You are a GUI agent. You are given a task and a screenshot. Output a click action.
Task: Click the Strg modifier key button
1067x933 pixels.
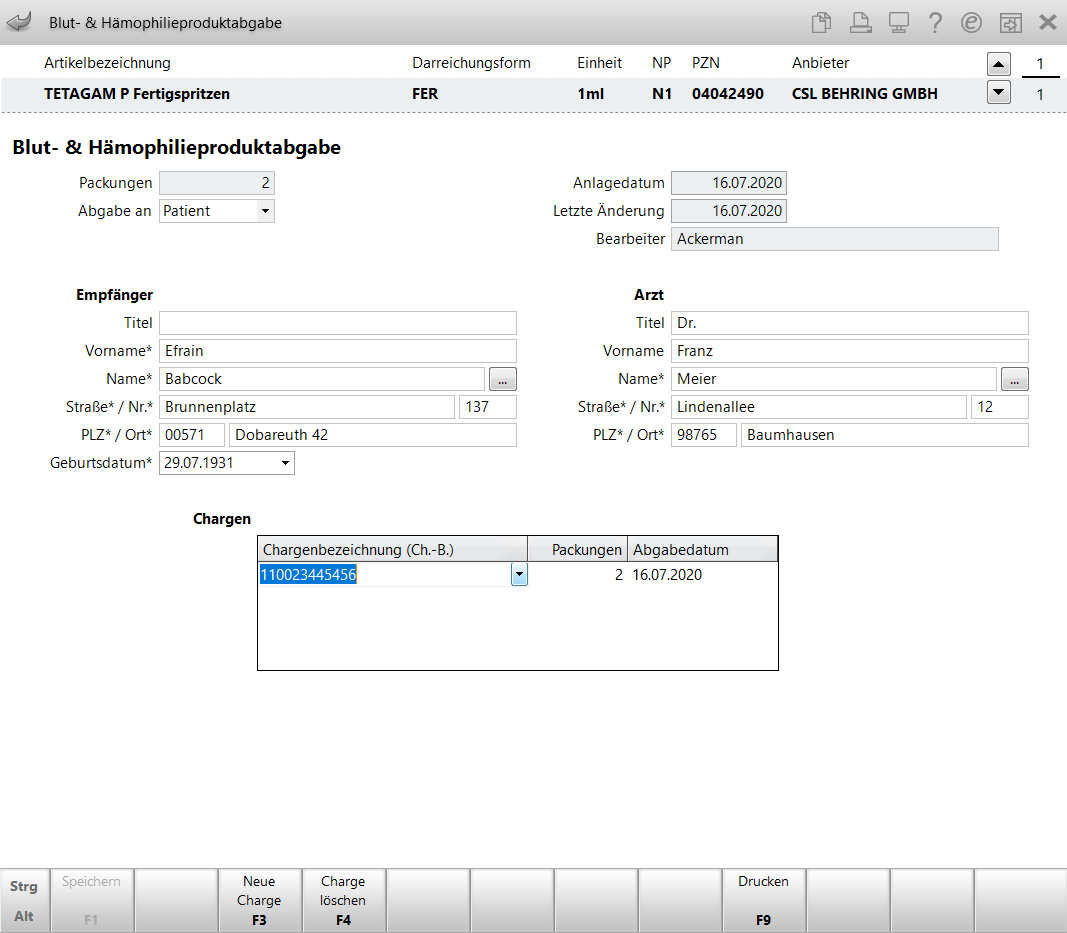point(24,886)
